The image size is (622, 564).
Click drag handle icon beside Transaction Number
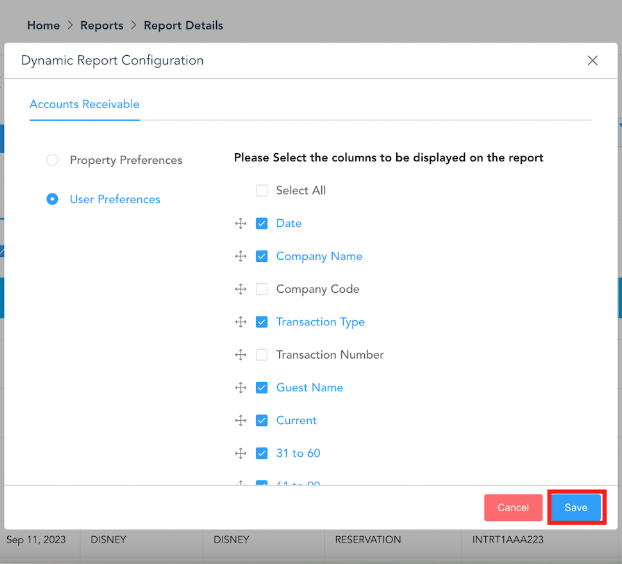pyautogui.click(x=240, y=355)
